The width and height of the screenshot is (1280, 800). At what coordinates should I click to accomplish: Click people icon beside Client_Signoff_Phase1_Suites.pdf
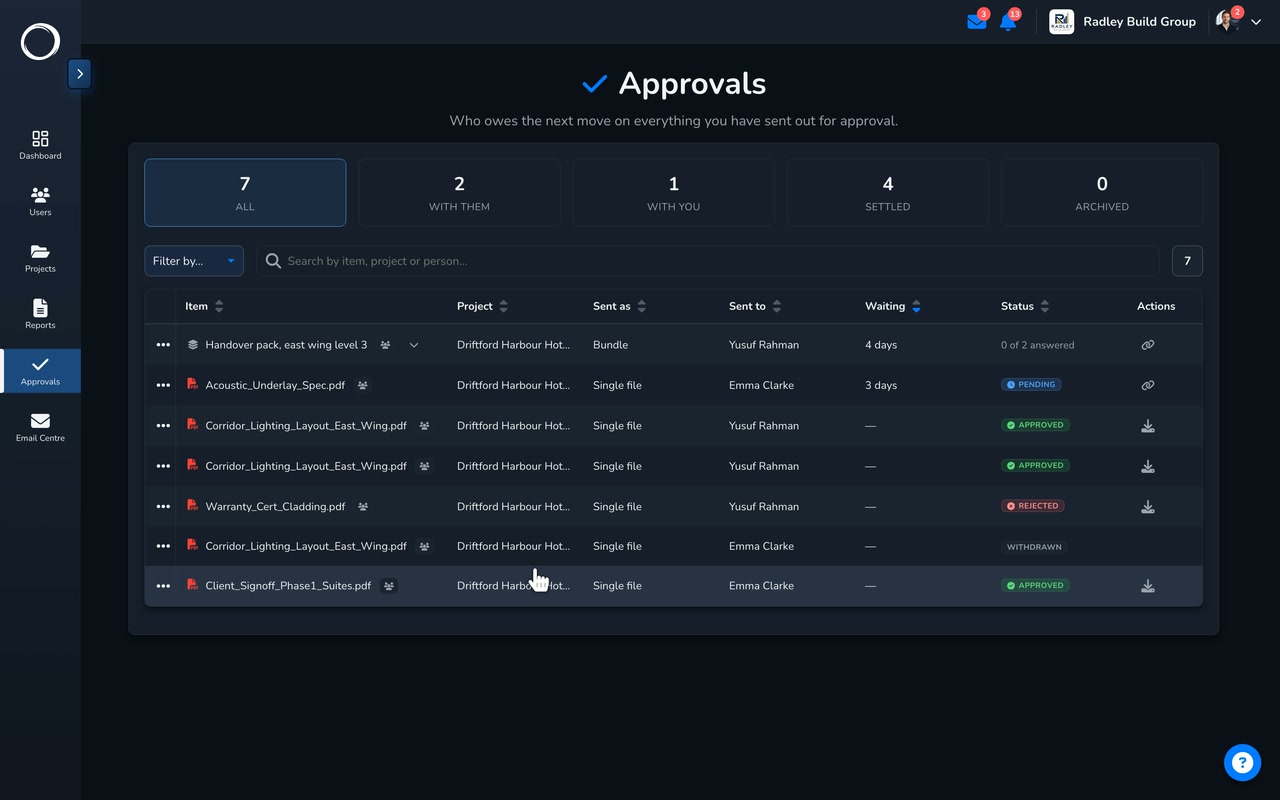pyautogui.click(x=389, y=586)
